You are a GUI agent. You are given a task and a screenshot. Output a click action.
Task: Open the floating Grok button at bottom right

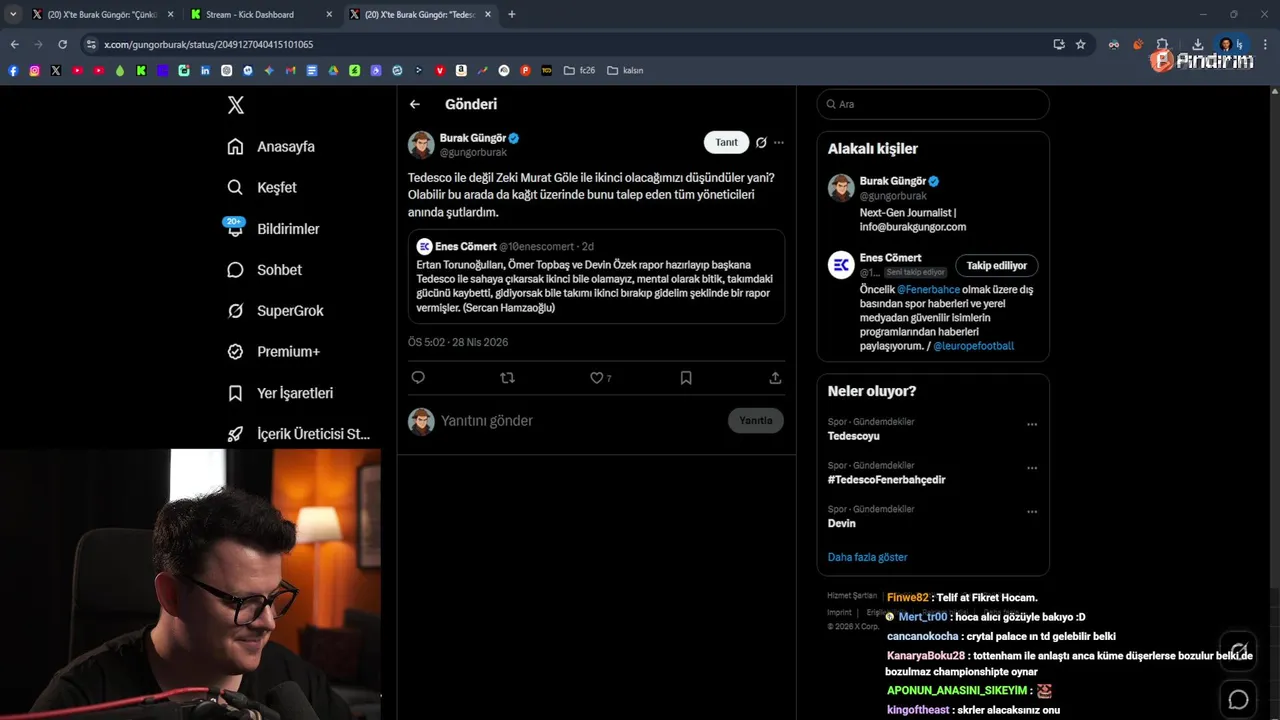point(1238,650)
